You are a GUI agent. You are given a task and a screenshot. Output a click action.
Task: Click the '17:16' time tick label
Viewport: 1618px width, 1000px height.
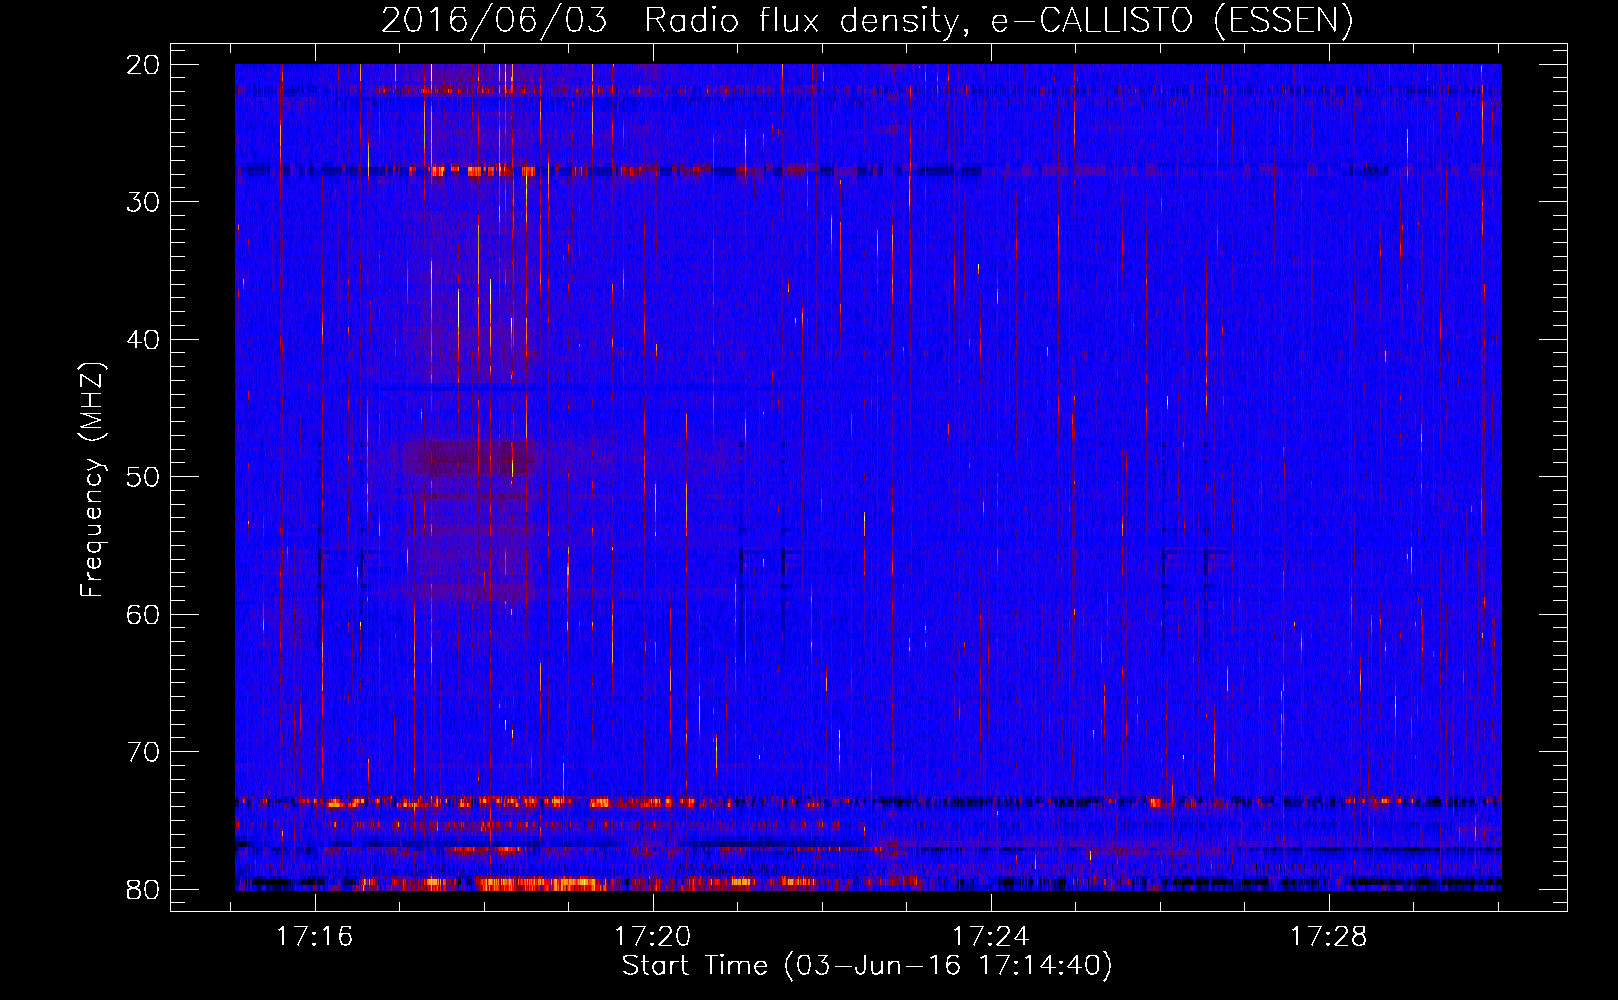pyautogui.click(x=315, y=937)
